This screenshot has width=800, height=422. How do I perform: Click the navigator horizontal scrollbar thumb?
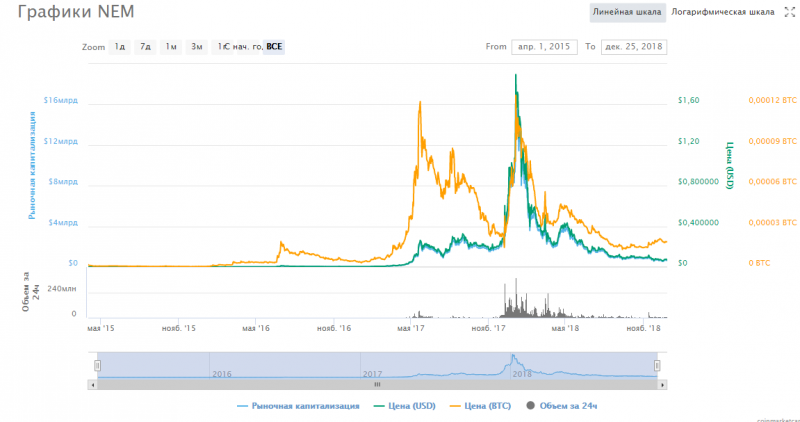378,385
